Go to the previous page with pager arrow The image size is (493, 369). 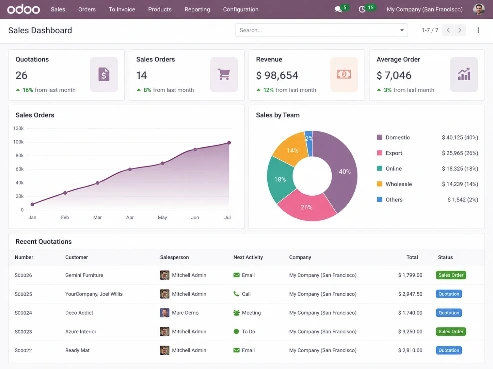pyautogui.click(x=448, y=30)
